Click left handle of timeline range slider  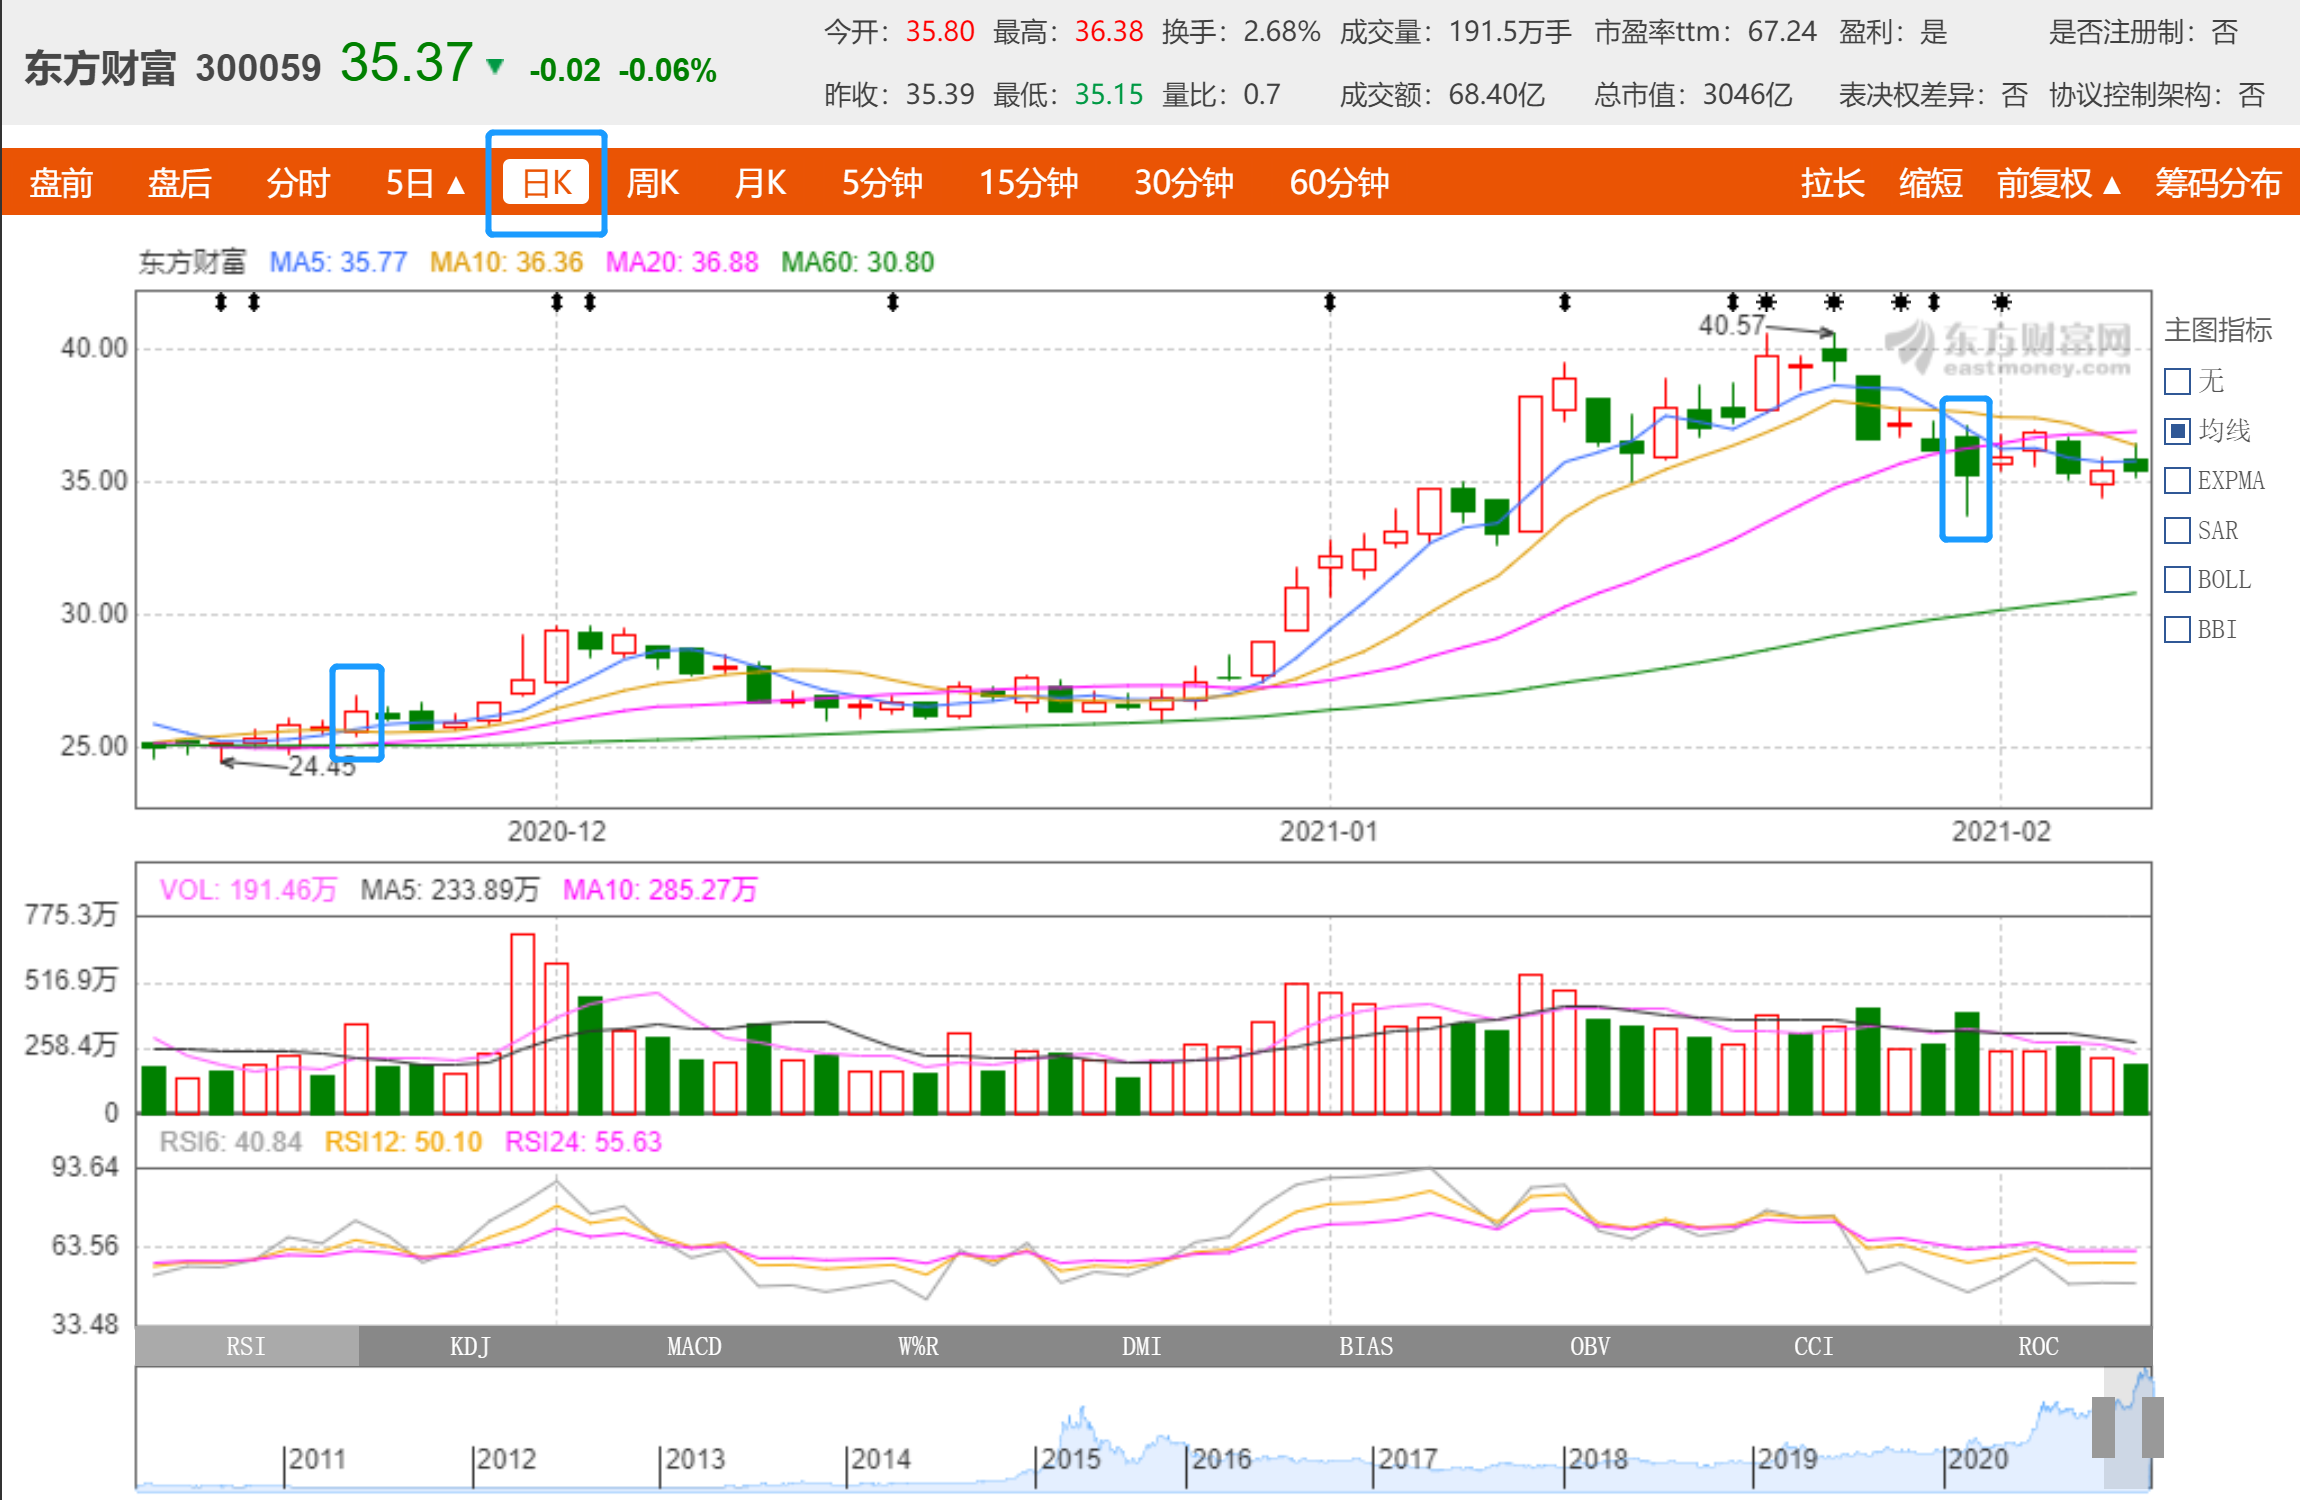pyautogui.click(x=2103, y=1427)
